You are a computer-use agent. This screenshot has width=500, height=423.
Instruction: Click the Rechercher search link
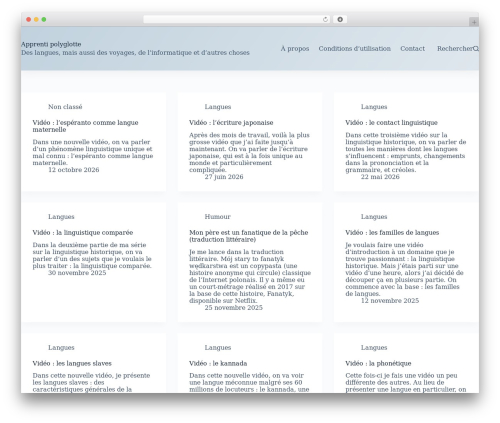click(455, 49)
